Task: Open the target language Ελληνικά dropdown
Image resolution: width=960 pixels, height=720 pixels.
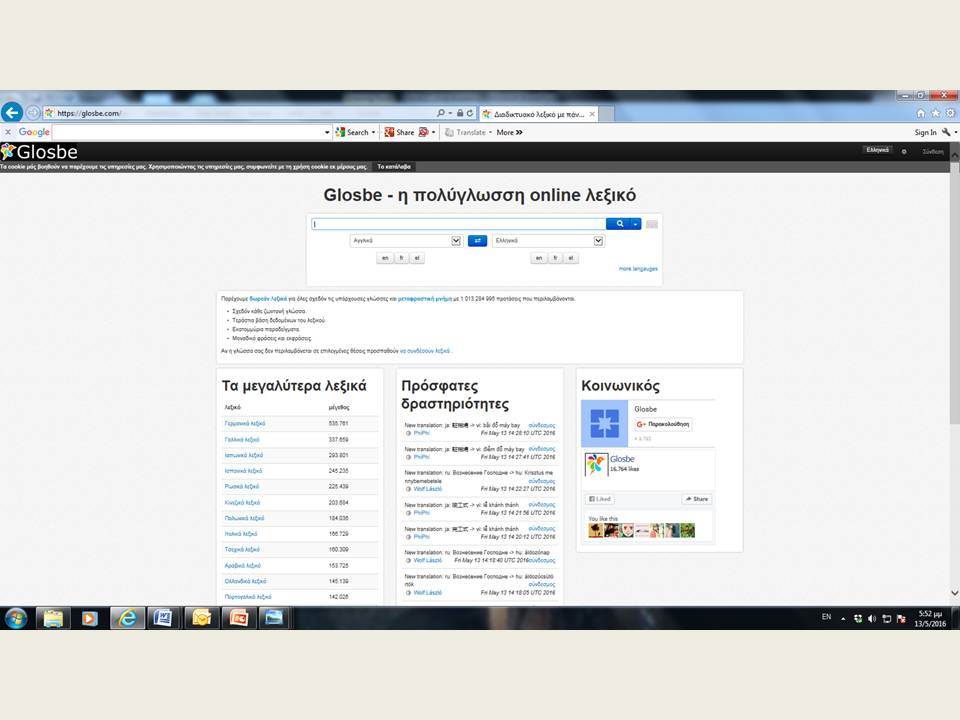Action: (548, 241)
